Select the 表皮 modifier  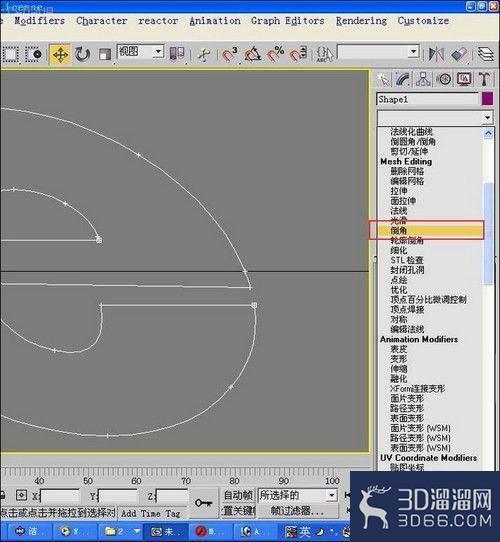399,349
